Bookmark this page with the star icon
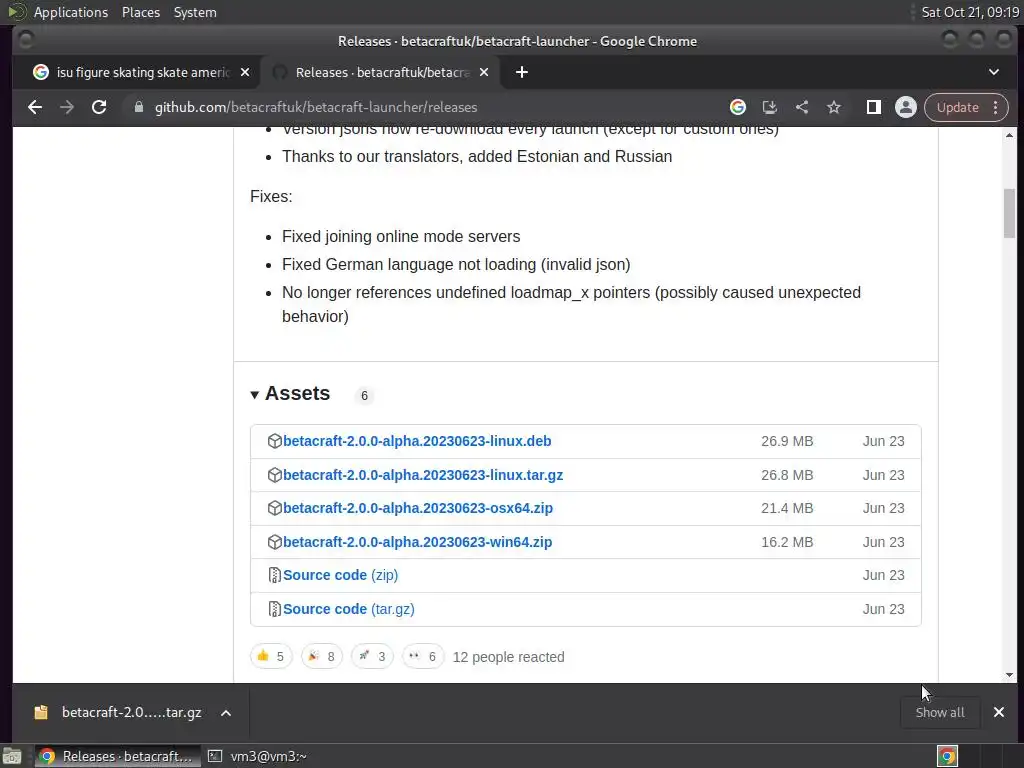Image resolution: width=1024 pixels, height=768 pixels. [x=834, y=107]
